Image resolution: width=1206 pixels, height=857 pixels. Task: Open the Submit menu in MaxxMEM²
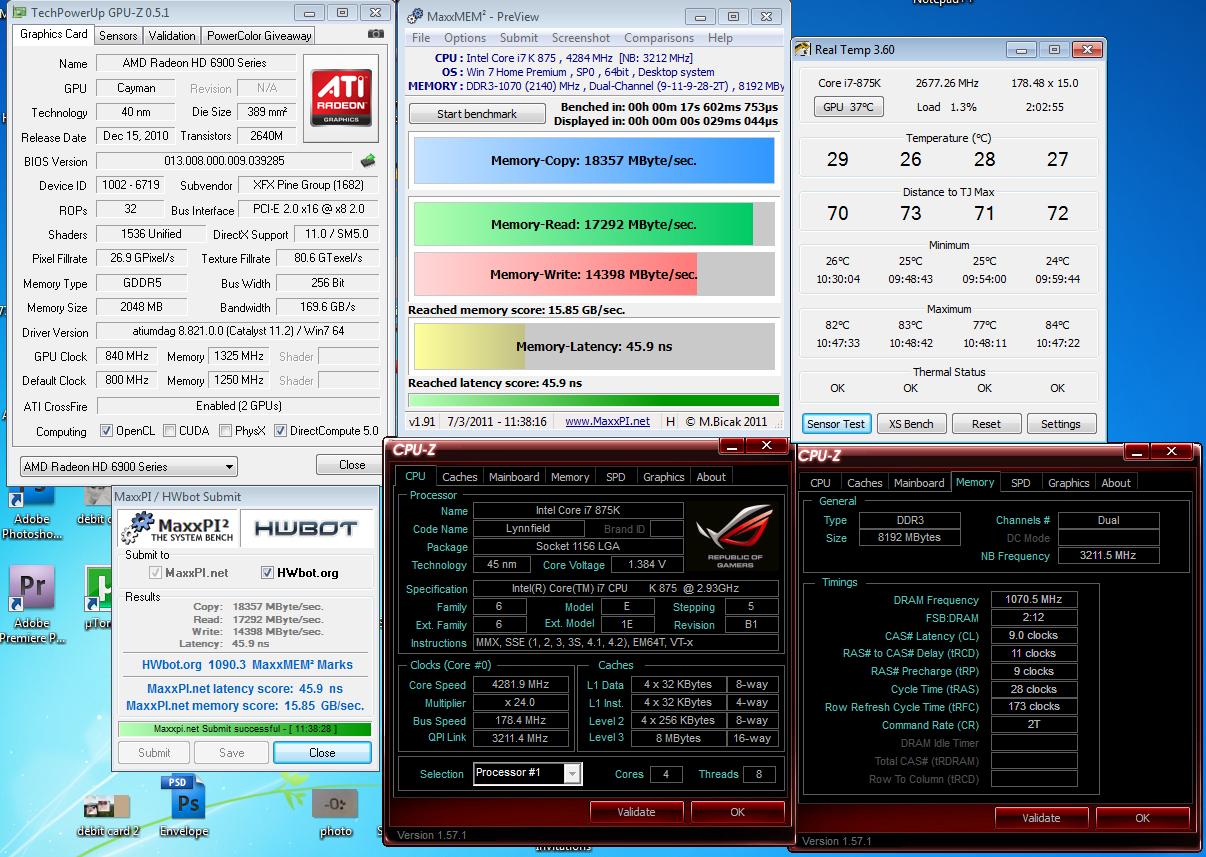tap(519, 38)
